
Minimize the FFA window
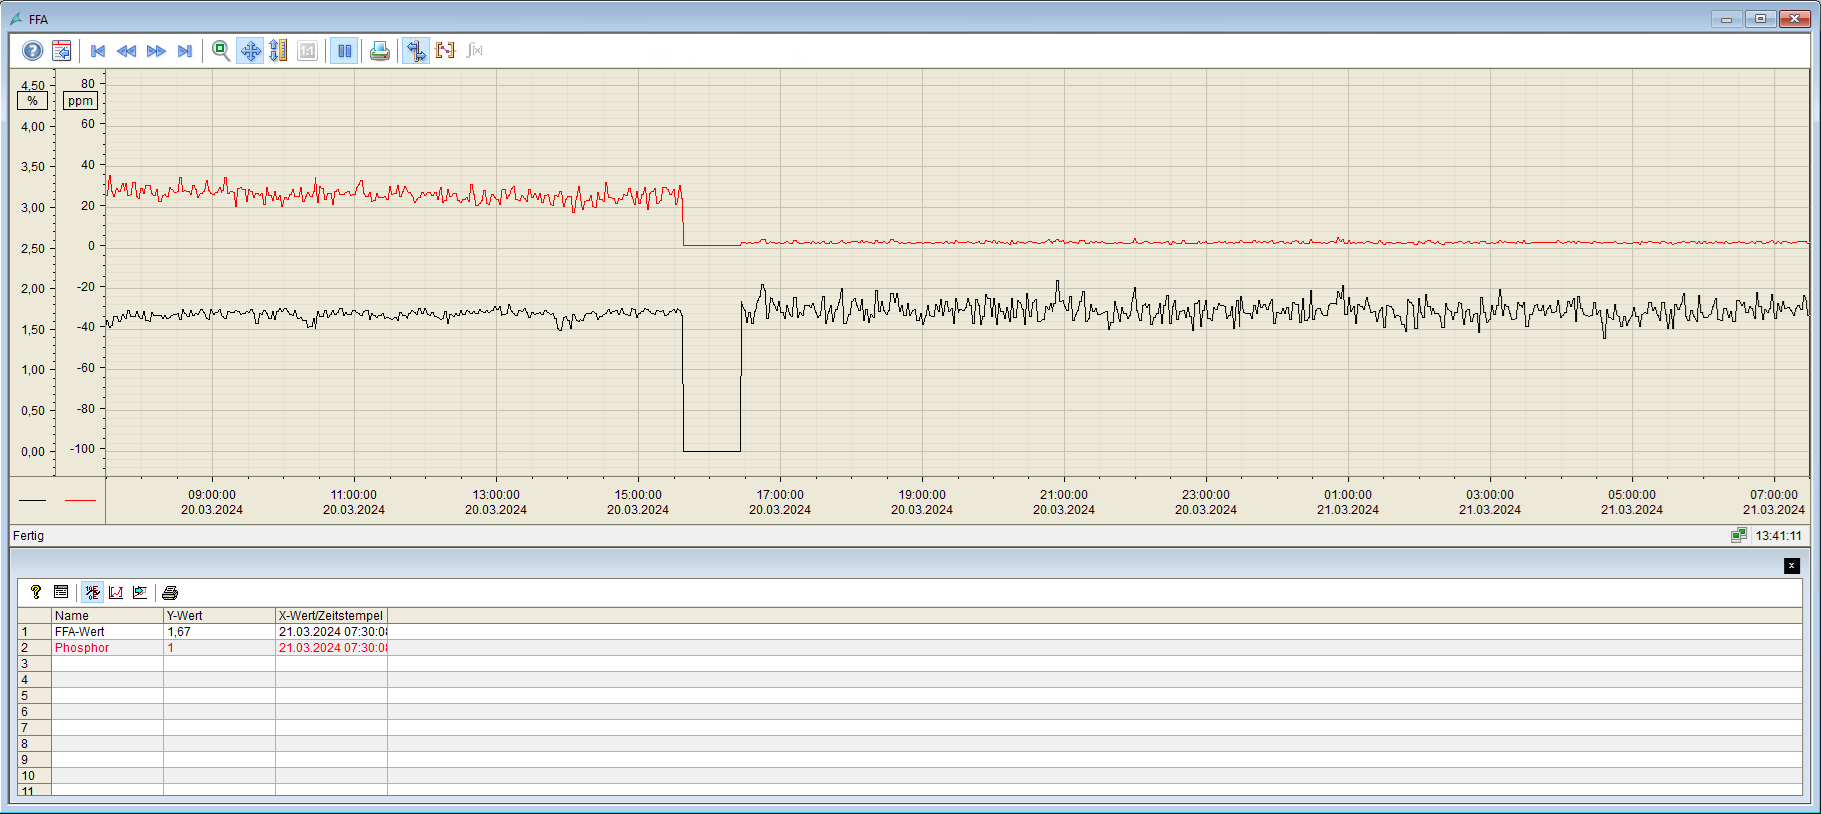point(1727,18)
